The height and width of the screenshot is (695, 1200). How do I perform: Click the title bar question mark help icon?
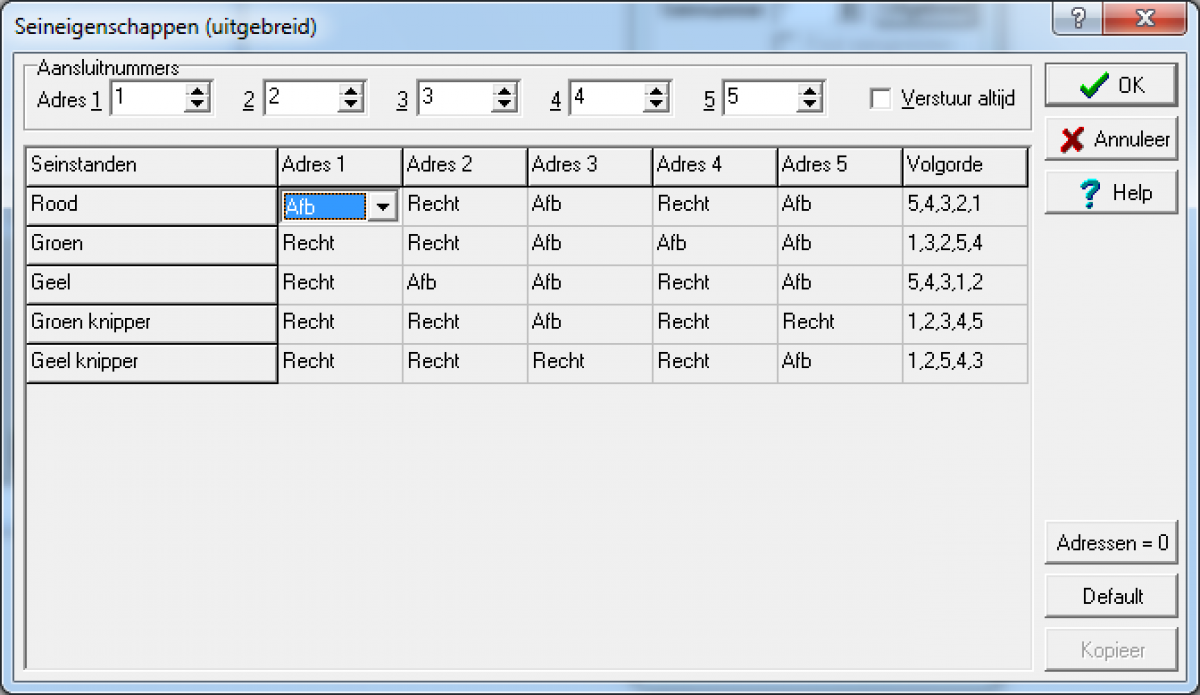click(x=1078, y=20)
